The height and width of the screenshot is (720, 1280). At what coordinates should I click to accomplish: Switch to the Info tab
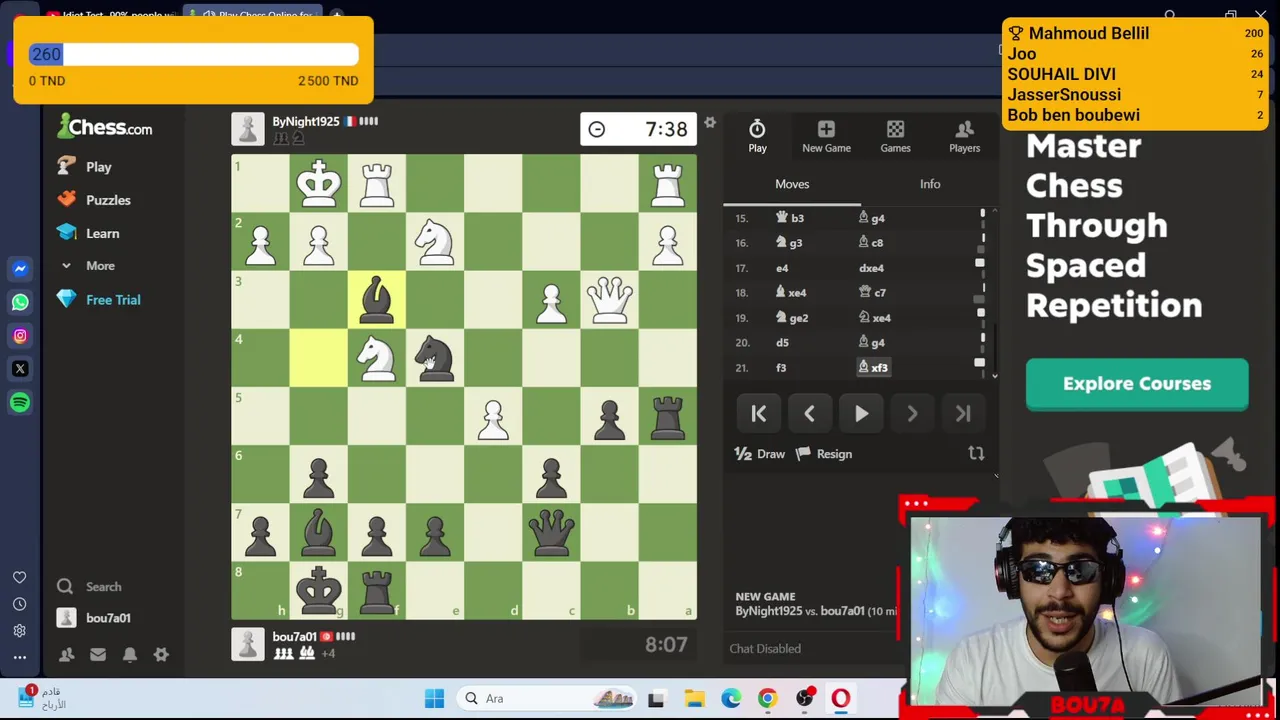930,184
